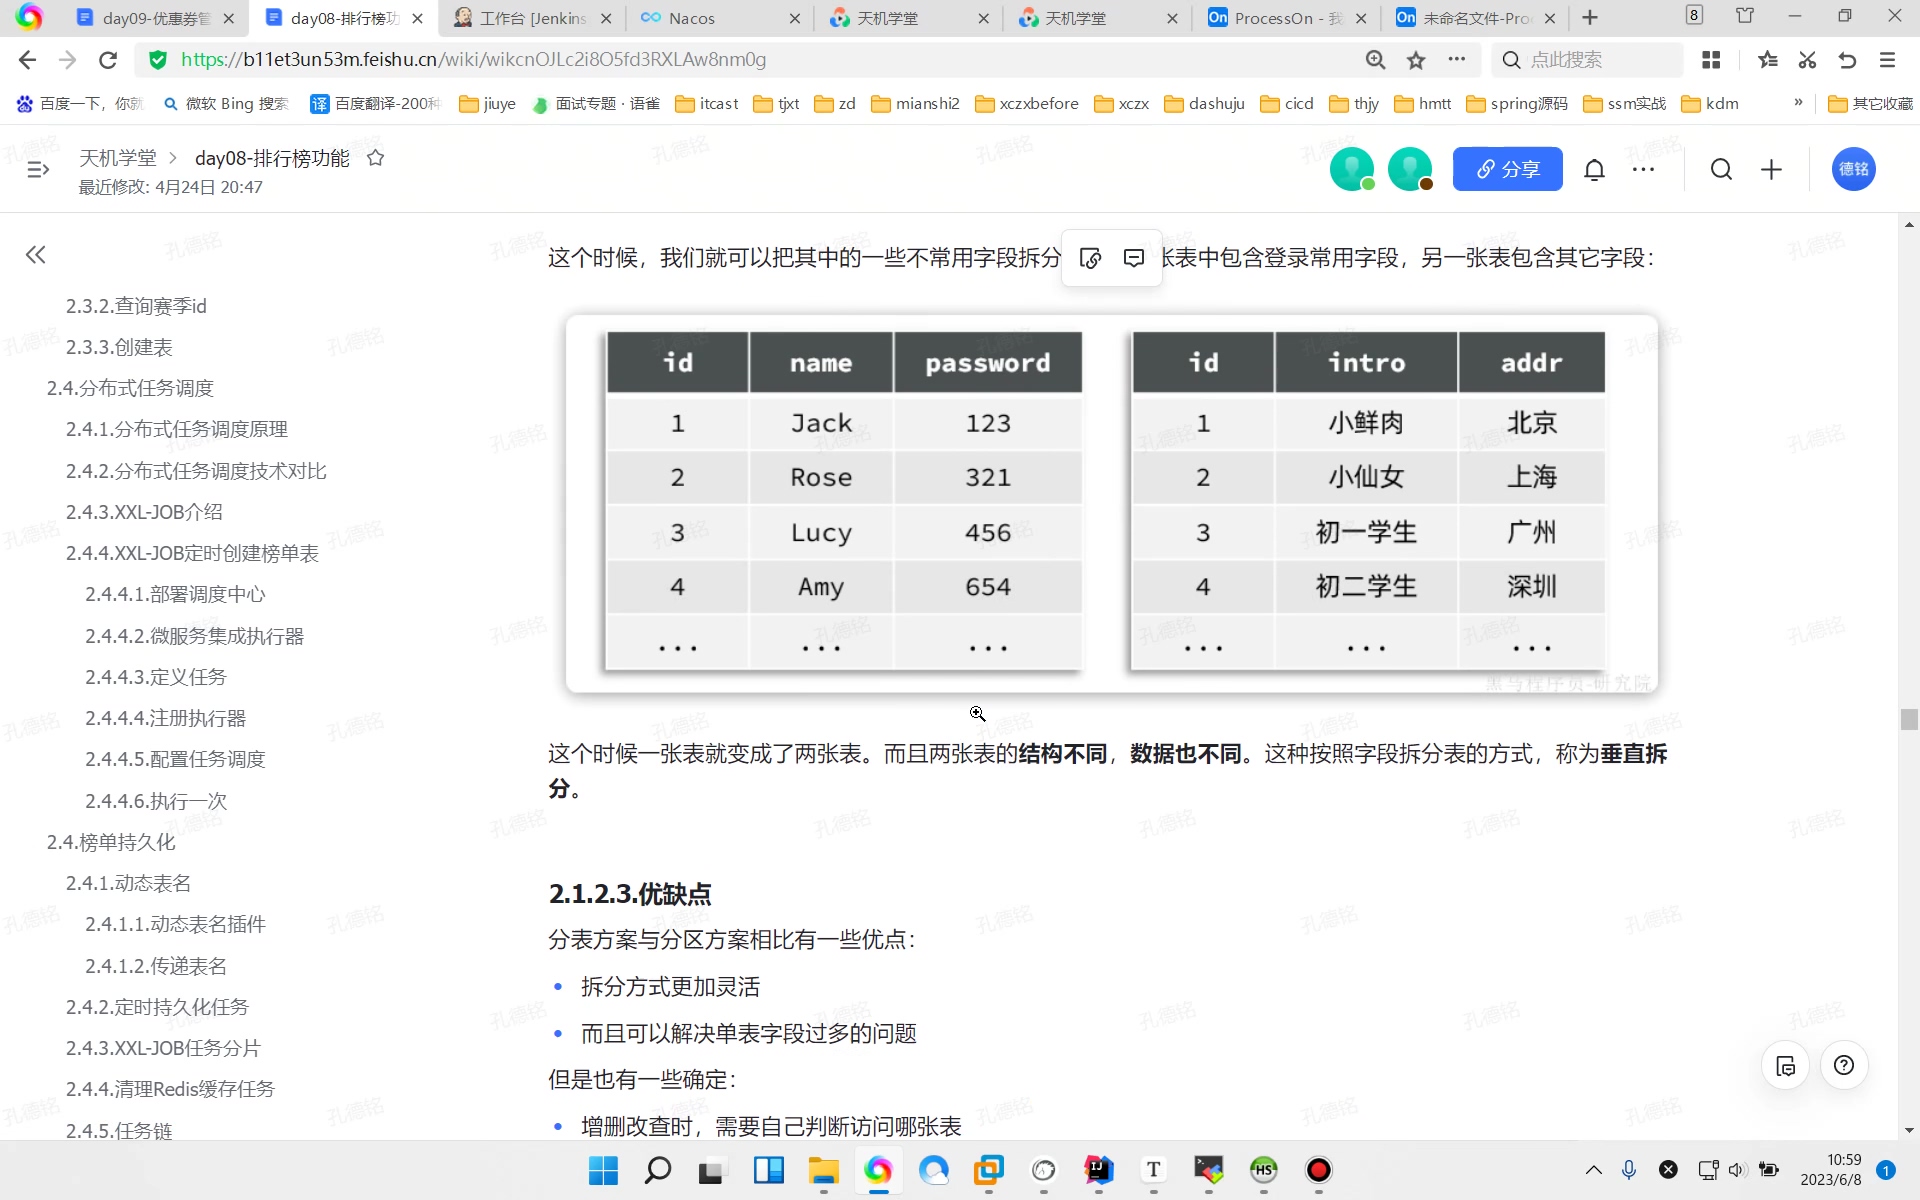The width and height of the screenshot is (1920, 1200).
Task: Search inside the wiki
Action: (1721, 169)
